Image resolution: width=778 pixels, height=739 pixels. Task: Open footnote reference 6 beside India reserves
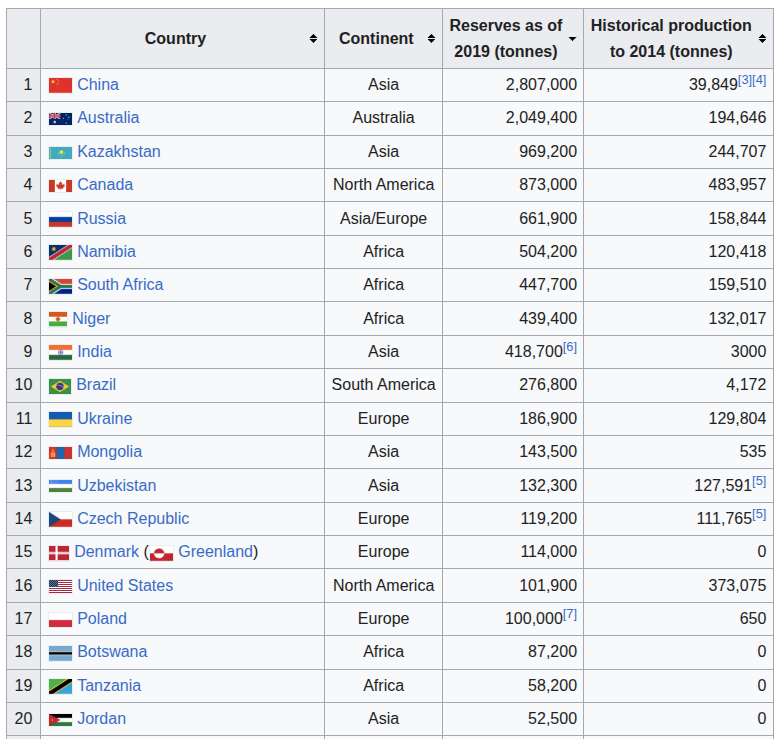pos(570,347)
